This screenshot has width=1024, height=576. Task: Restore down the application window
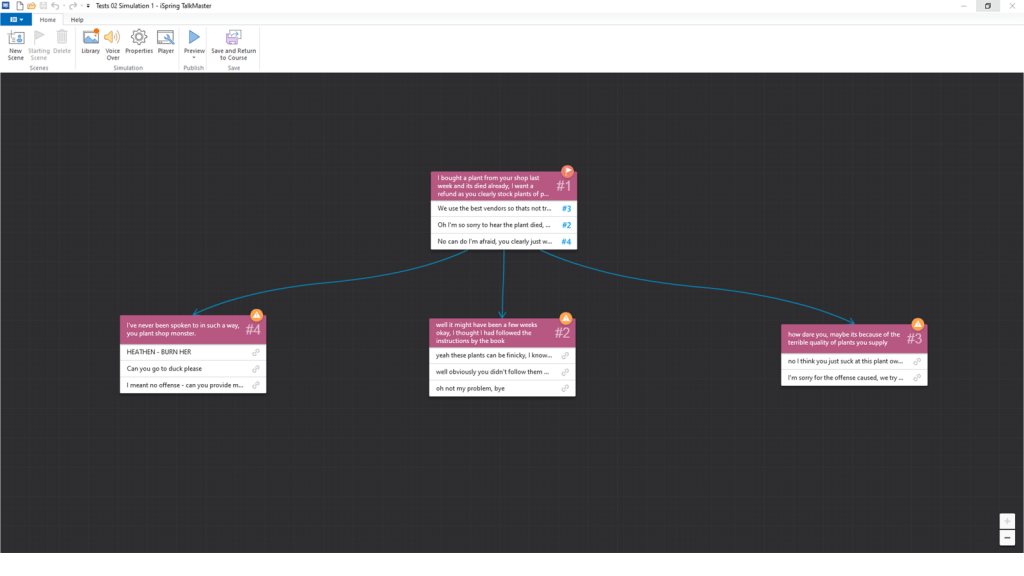click(x=987, y=6)
